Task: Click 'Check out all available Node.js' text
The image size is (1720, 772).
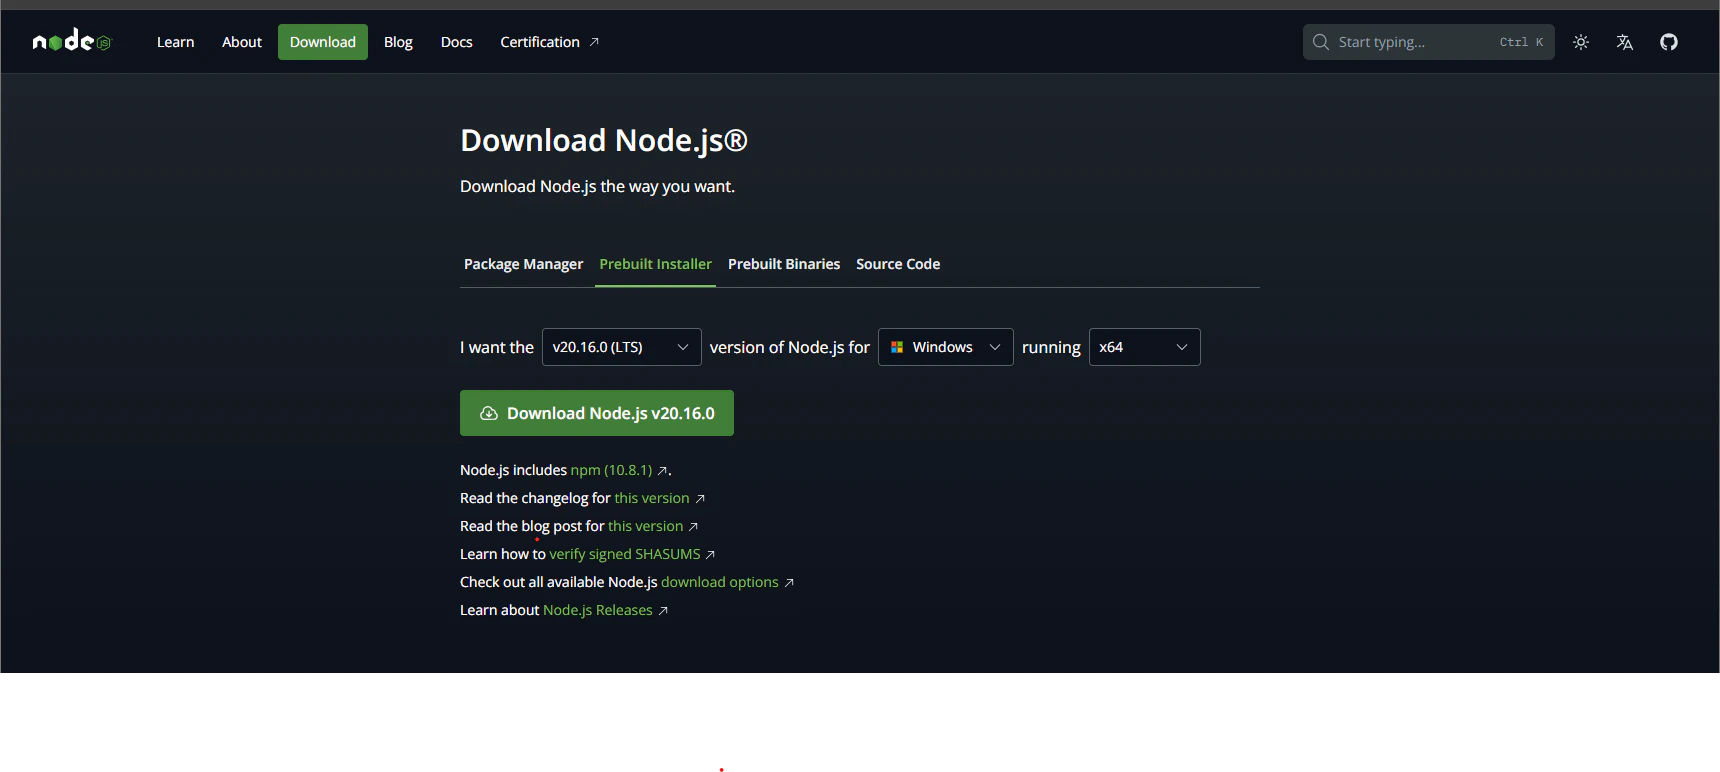Action: click(559, 582)
